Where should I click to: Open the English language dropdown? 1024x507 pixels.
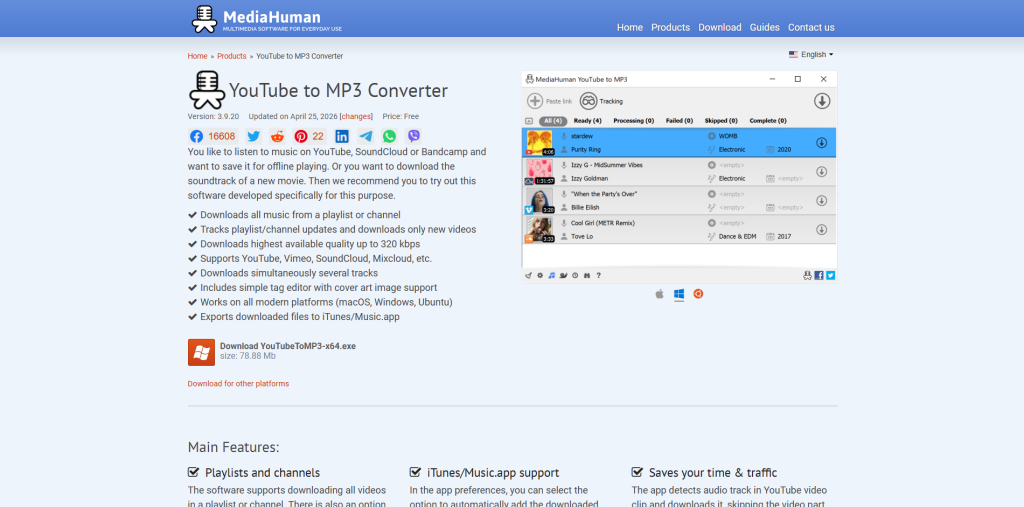pyautogui.click(x=811, y=55)
